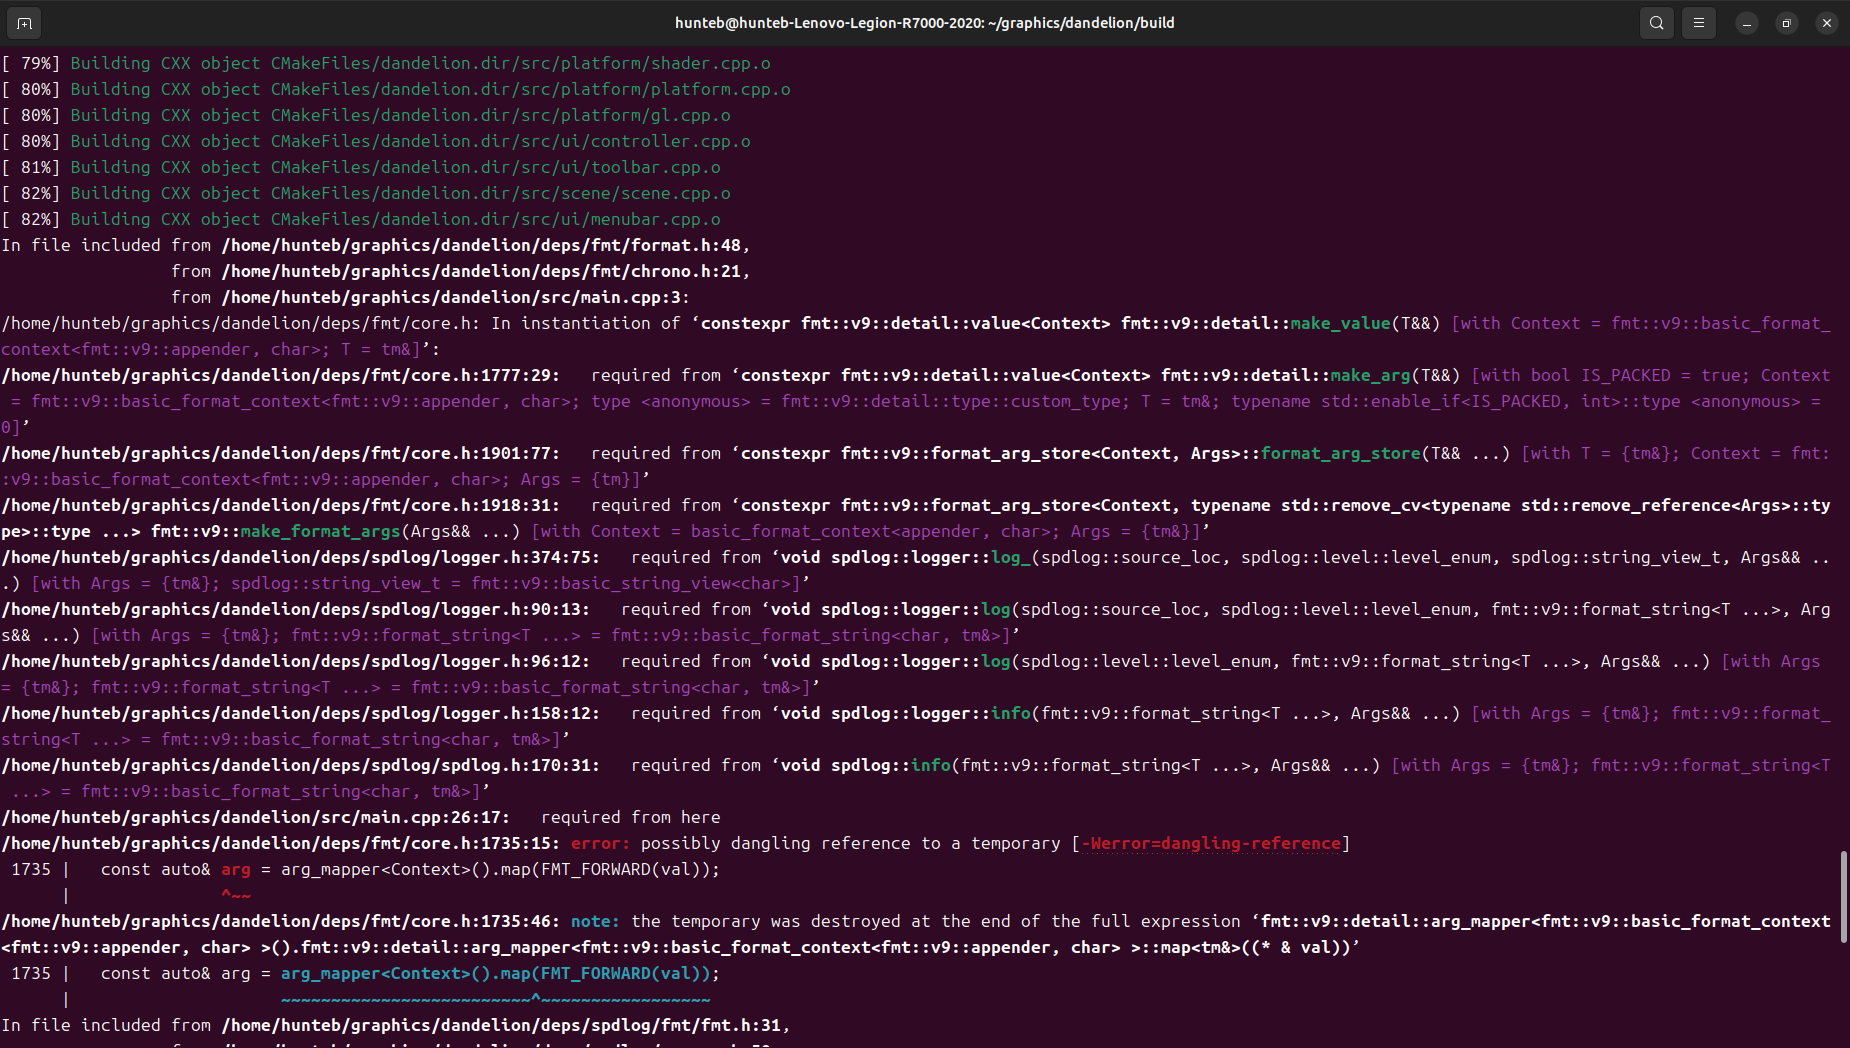Screen dimensions: 1850x1048
Task: Click the main.cpp:26:17 required-from path
Action: (255, 817)
